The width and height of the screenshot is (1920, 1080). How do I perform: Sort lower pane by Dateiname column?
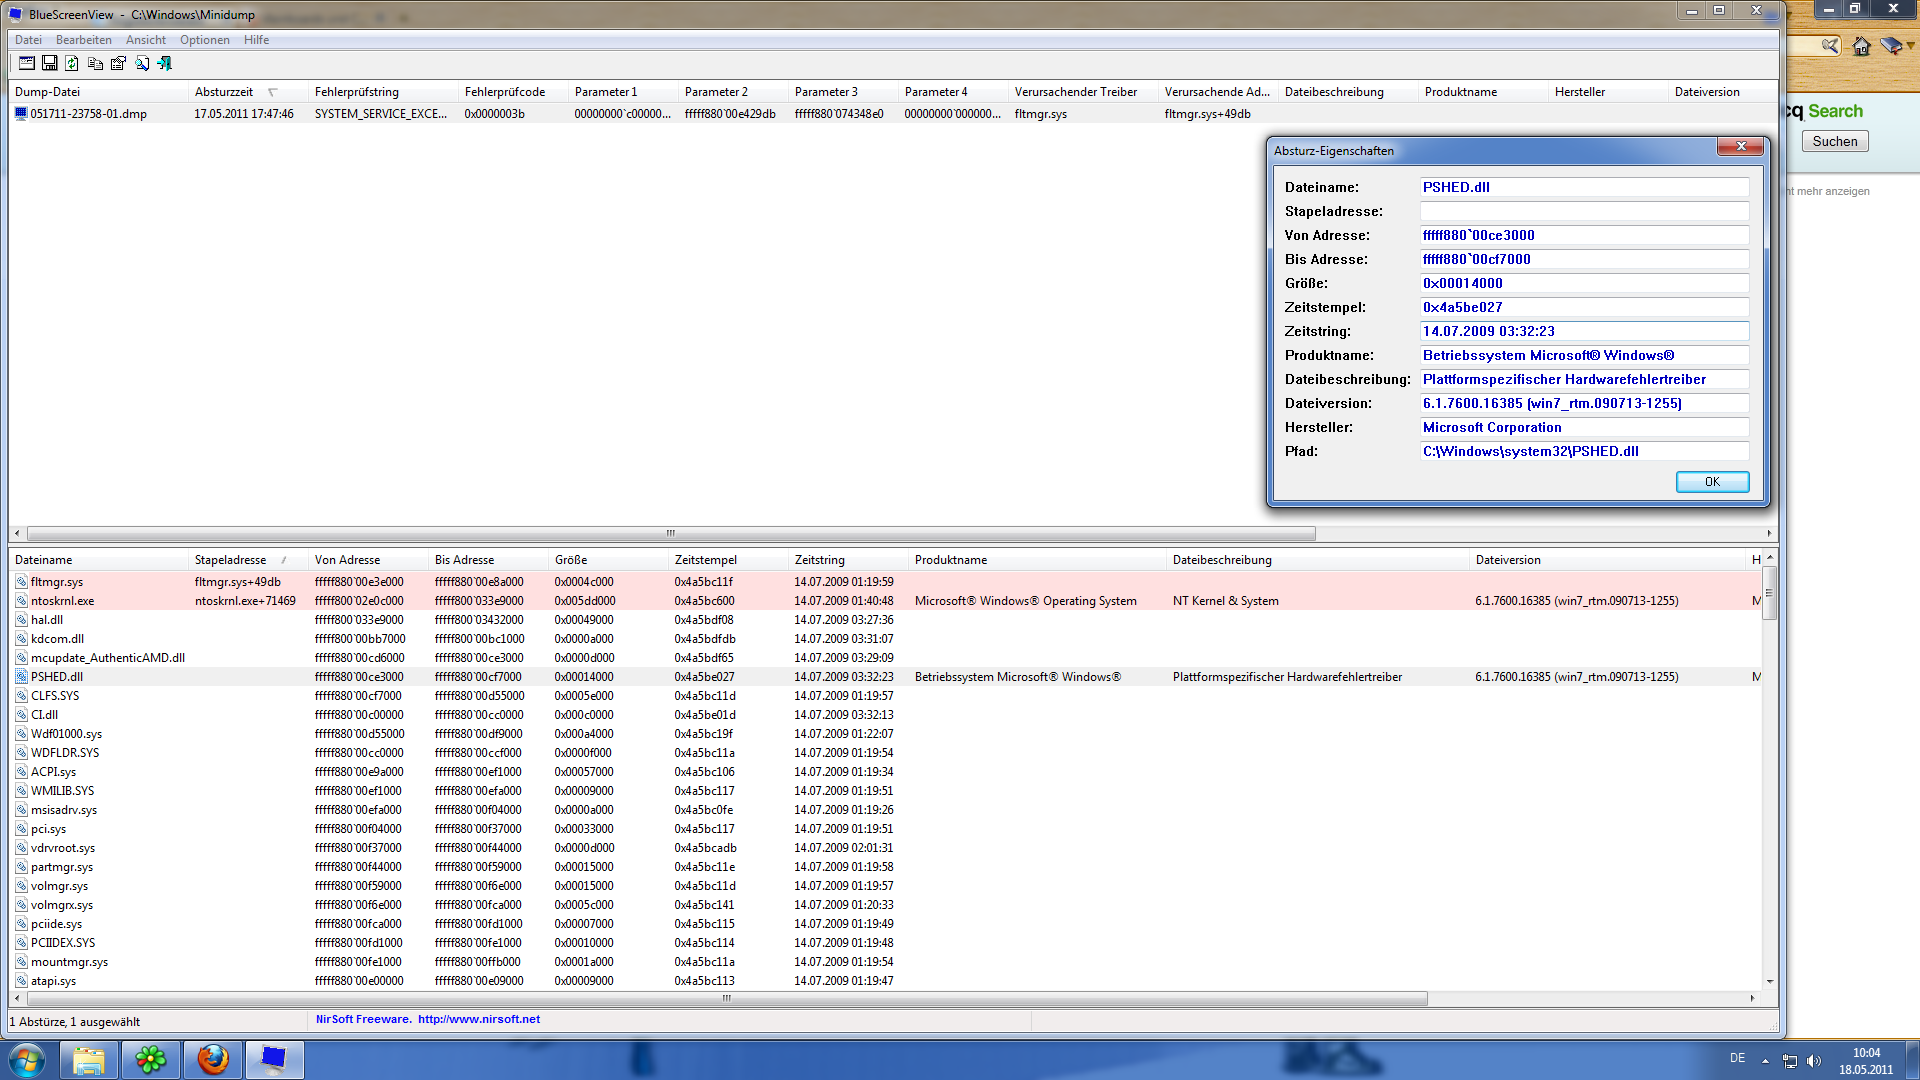pos(44,560)
